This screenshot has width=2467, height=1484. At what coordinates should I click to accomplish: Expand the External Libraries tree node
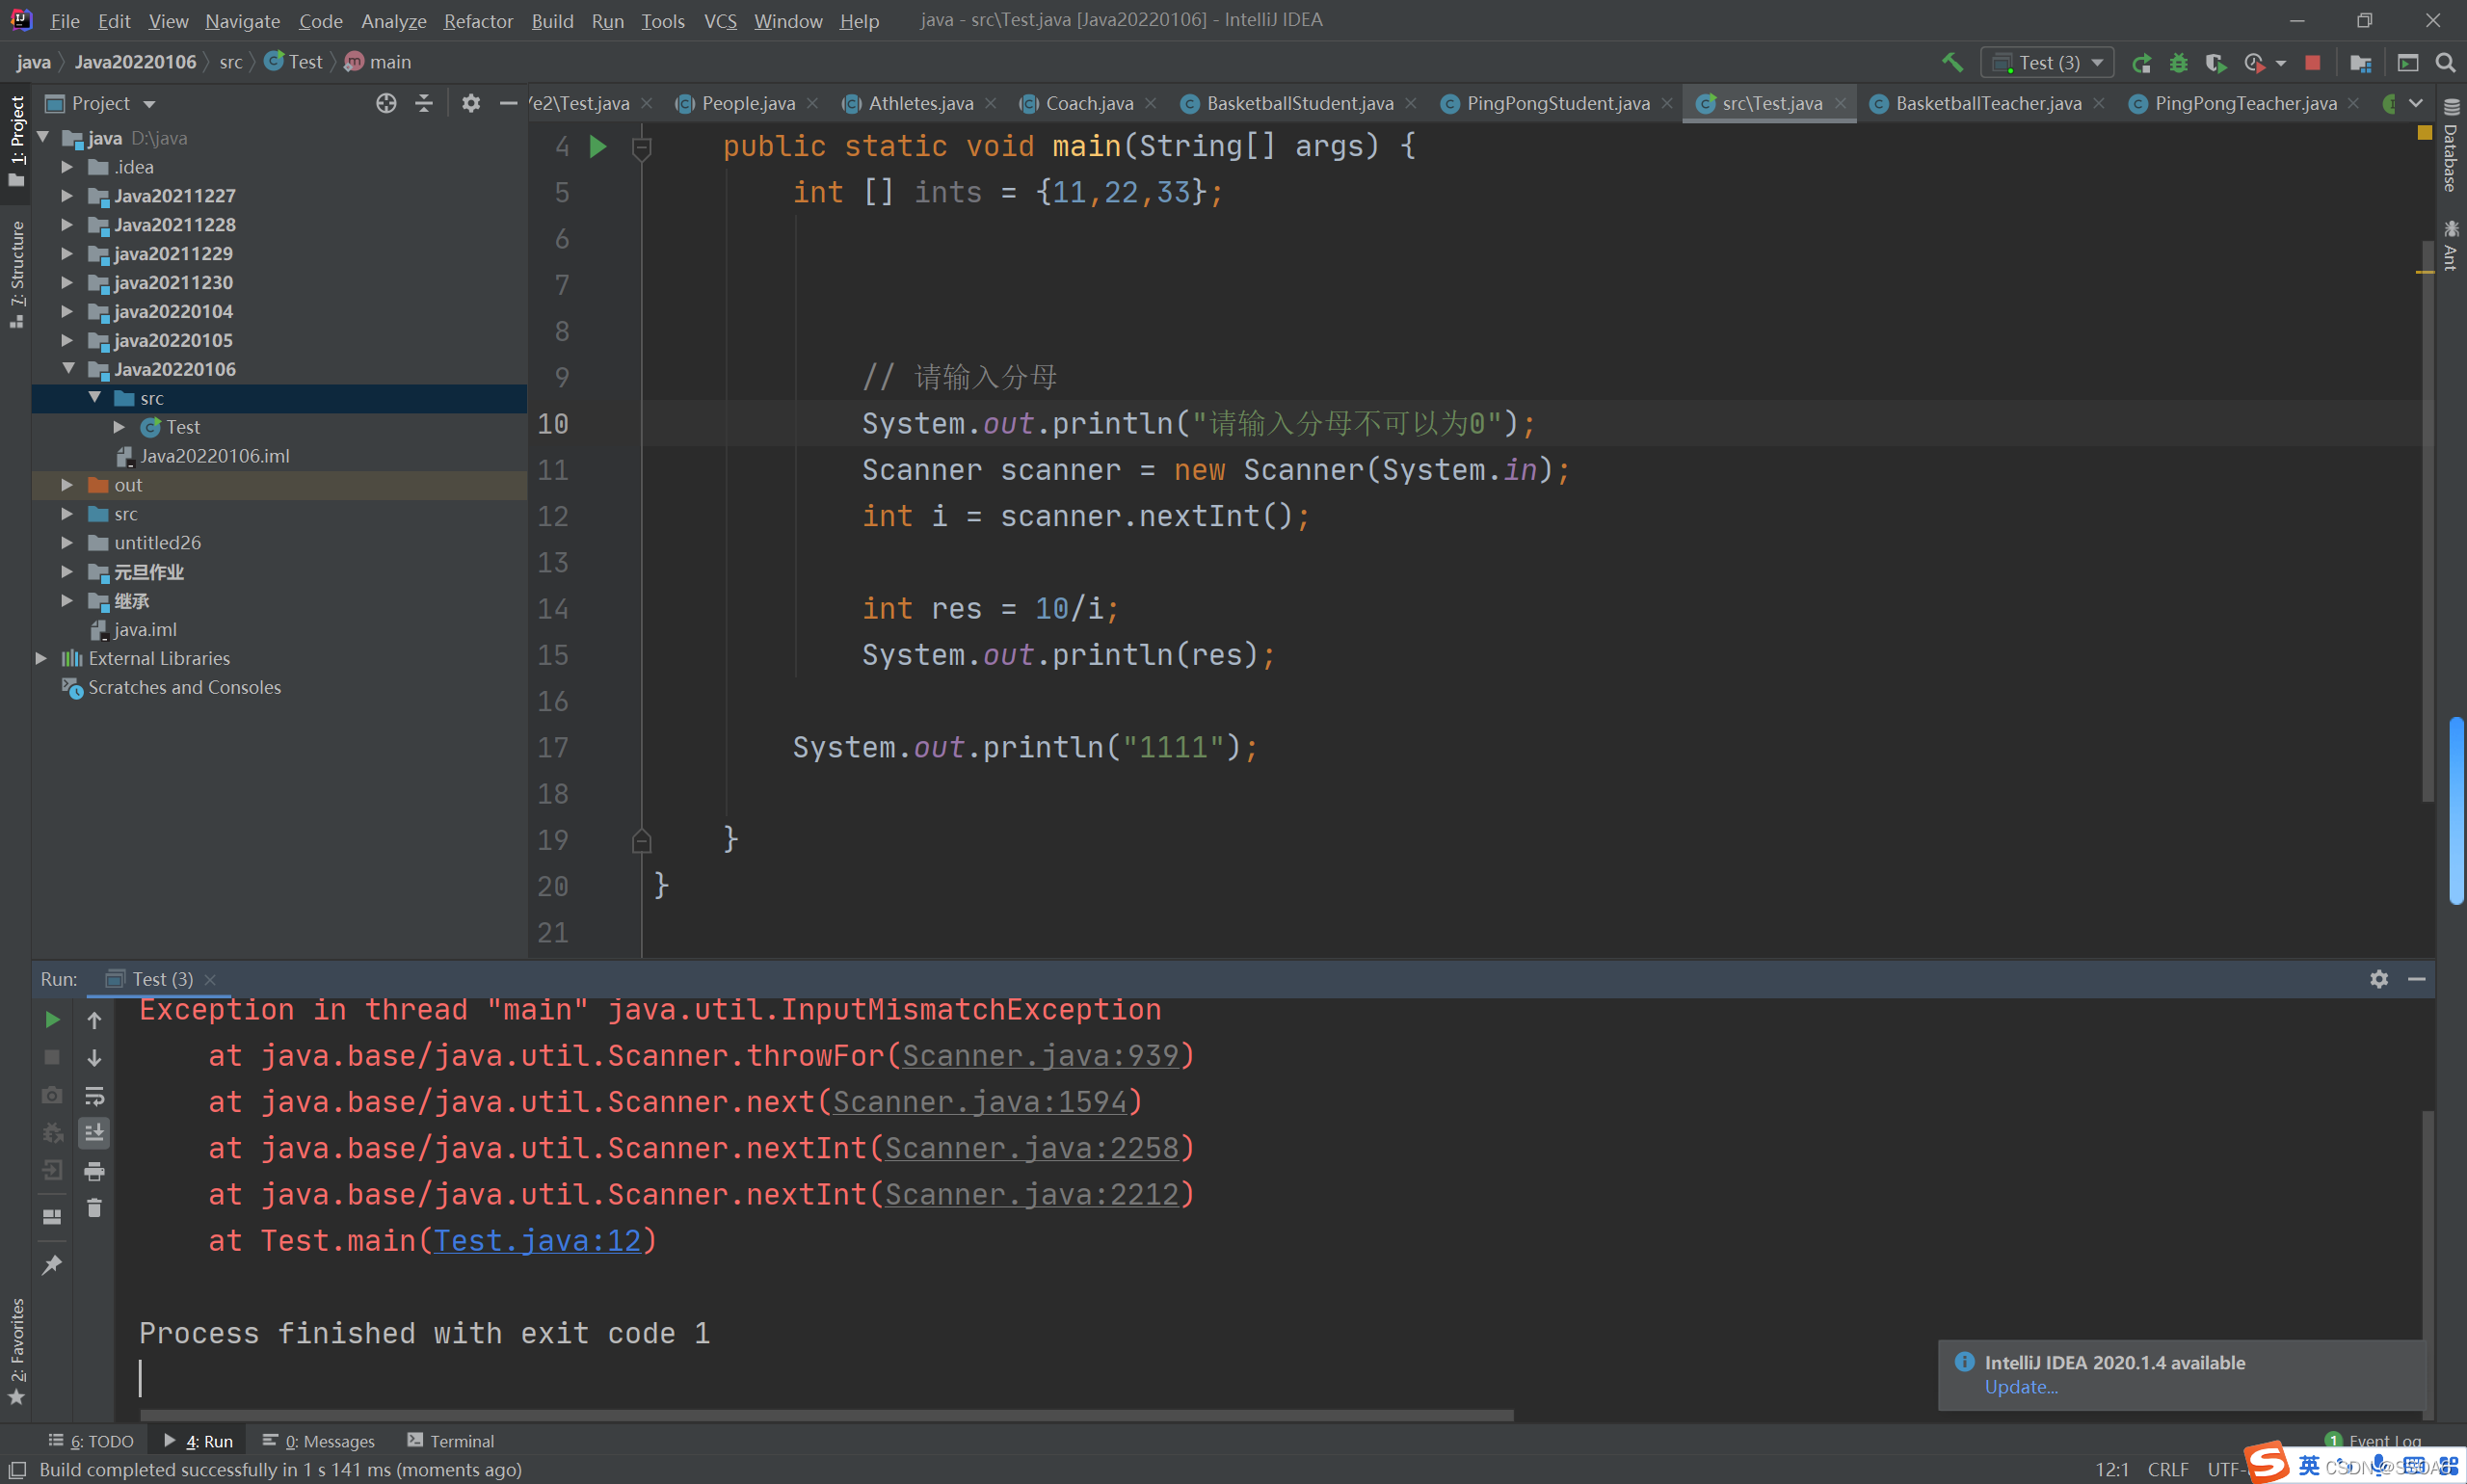[39, 657]
